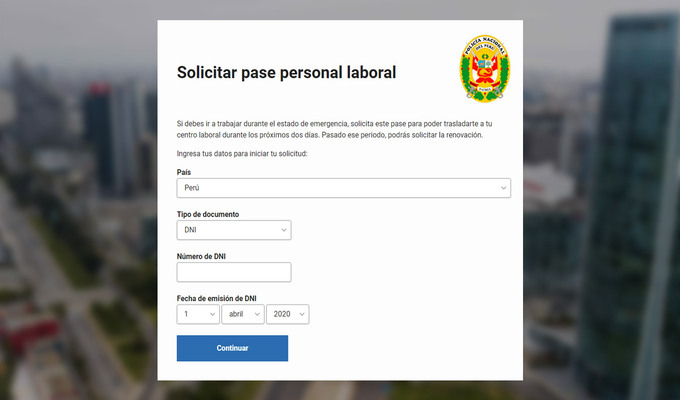Viewport: 680px width, 400px height.
Task: Click the chevron arrow of País field
Action: (x=503, y=188)
